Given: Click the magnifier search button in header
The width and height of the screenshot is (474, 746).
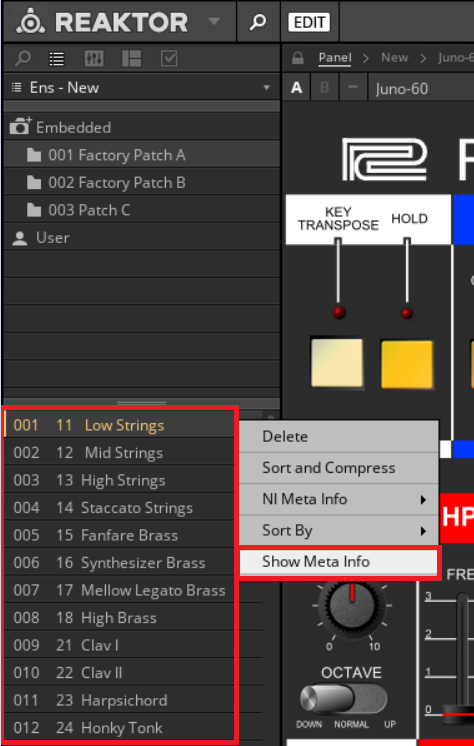Looking at the screenshot, I should 258,21.
